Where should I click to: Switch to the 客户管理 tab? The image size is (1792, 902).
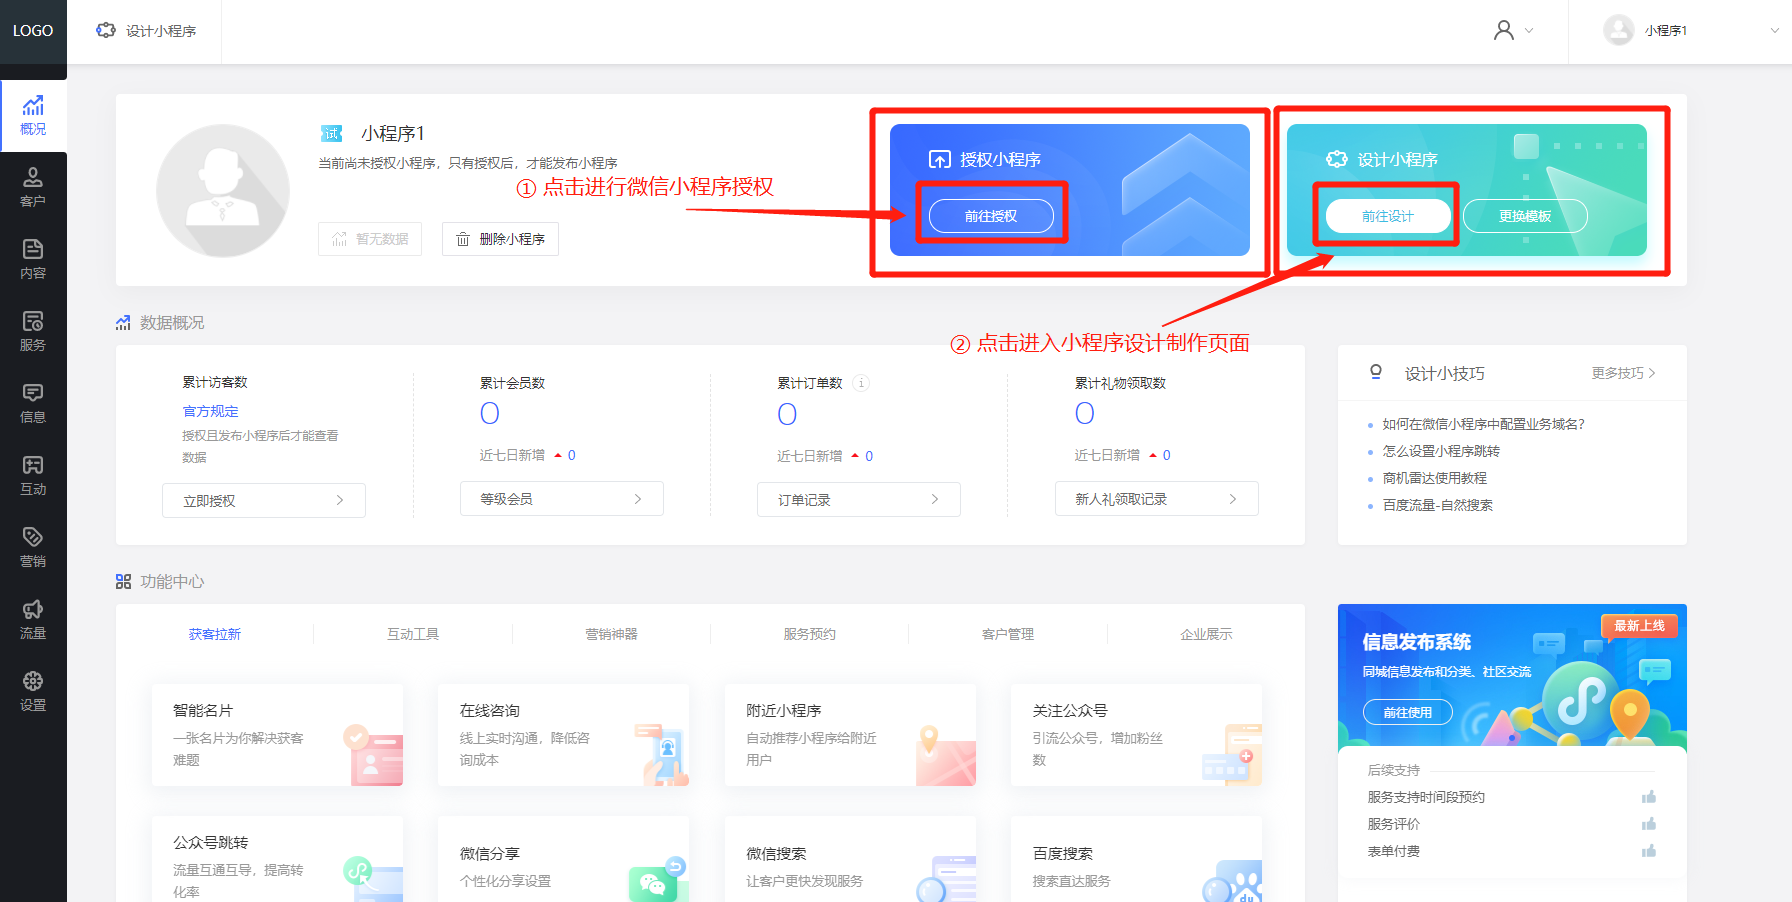[1008, 634]
